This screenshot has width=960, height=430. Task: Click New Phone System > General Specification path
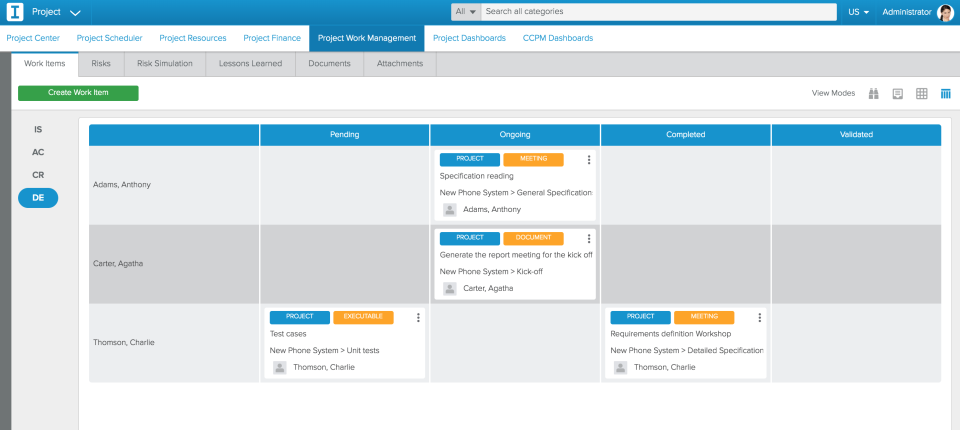[516, 193]
